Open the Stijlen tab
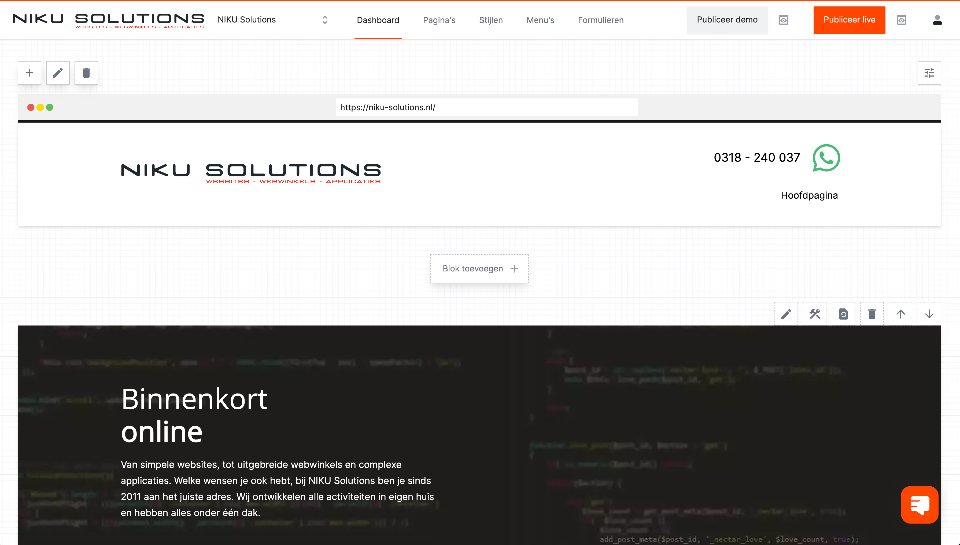The width and height of the screenshot is (960, 545). tap(491, 20)
